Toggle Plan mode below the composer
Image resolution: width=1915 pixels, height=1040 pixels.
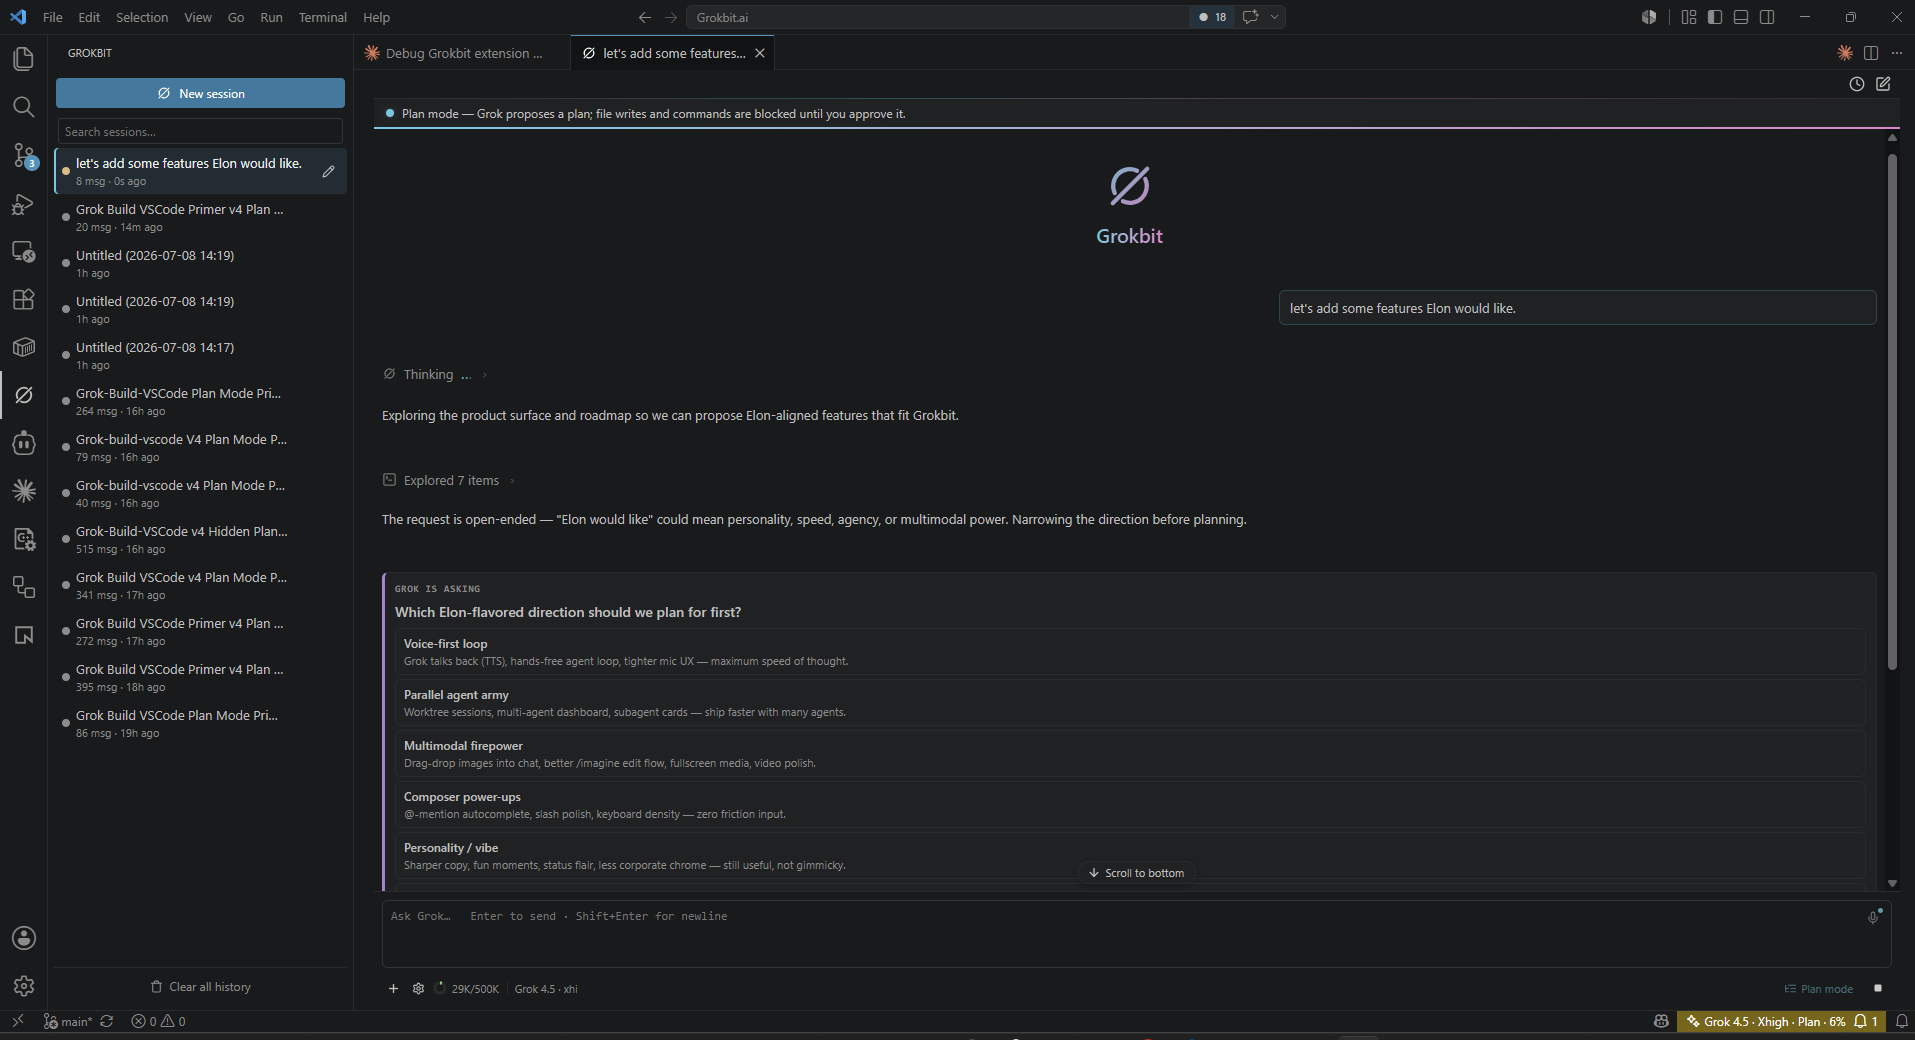click(x=1819, y=989)
